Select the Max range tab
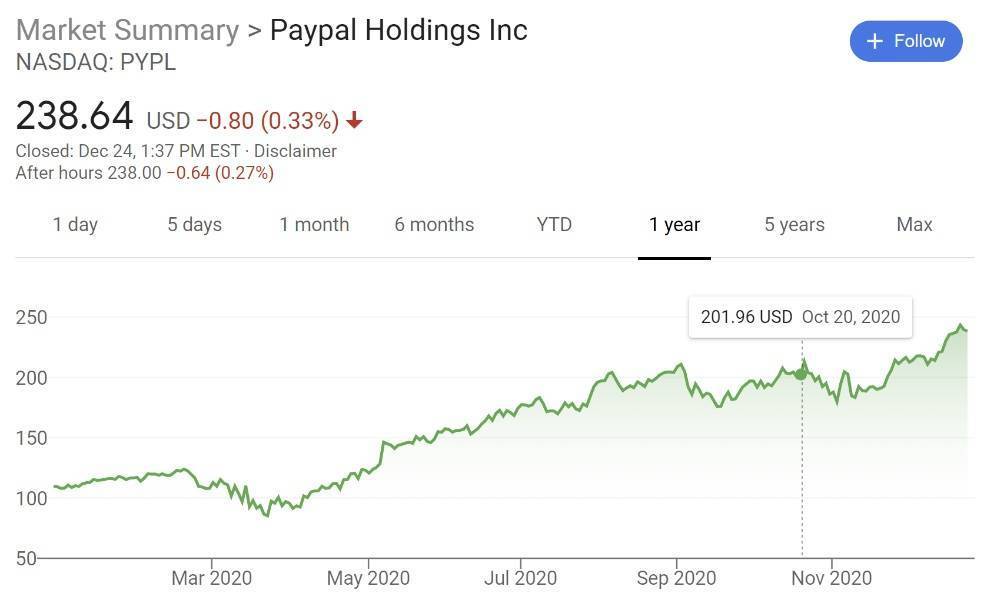This screenshot has width=994, height=603. 914,224
